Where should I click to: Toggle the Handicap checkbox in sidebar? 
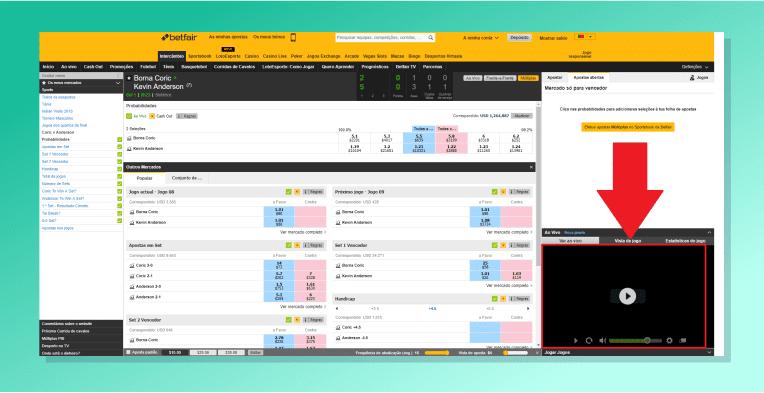(119, 168)
